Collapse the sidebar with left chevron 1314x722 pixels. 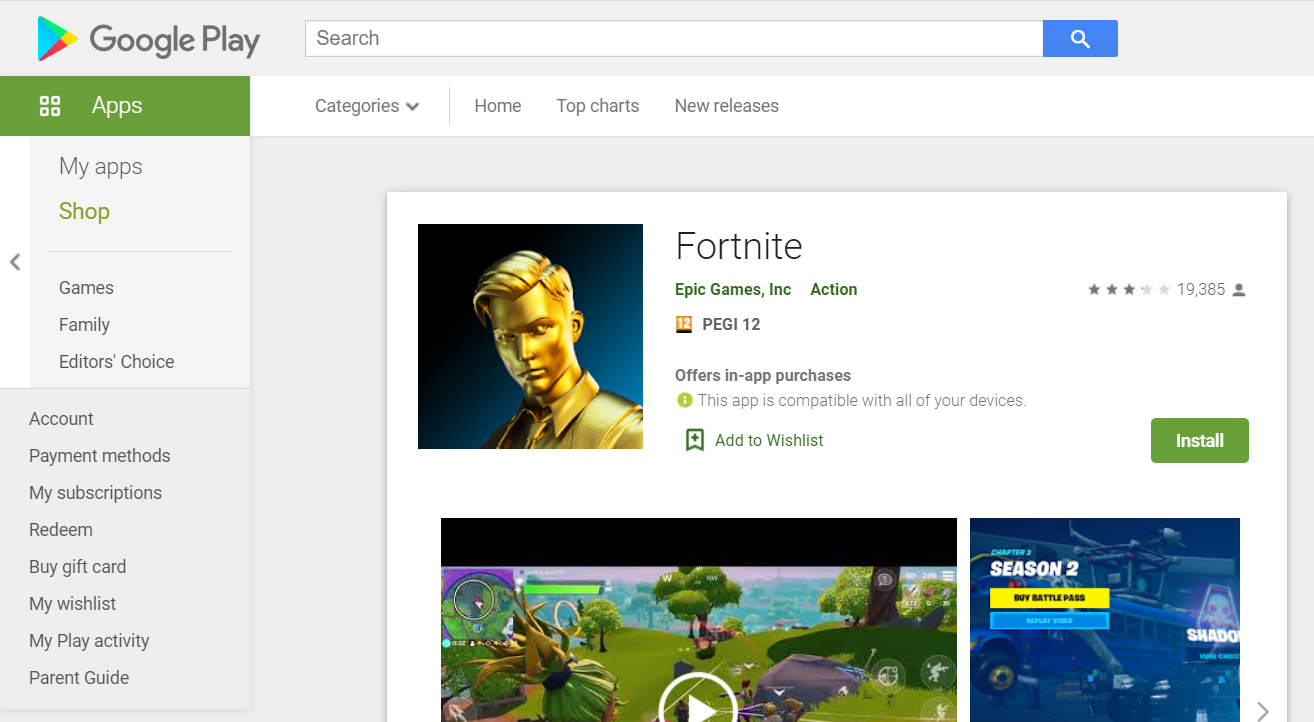coord(15,262)
